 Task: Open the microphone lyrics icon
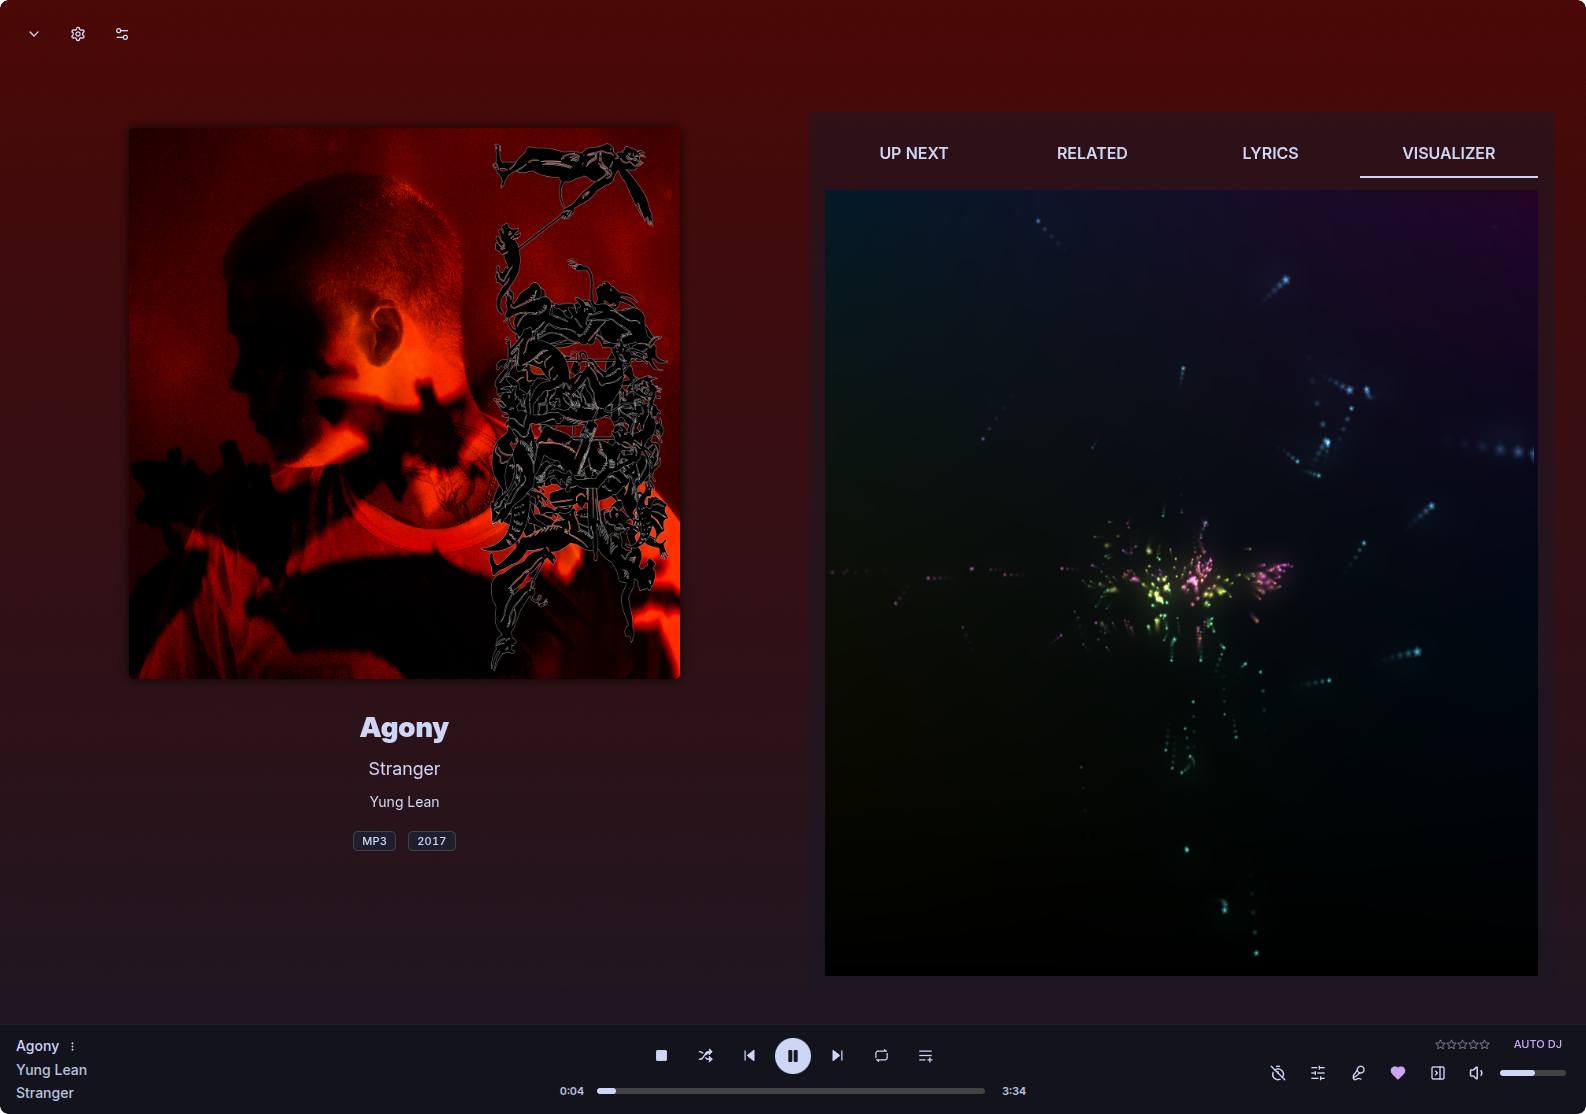click(x=1358, y=1073)
